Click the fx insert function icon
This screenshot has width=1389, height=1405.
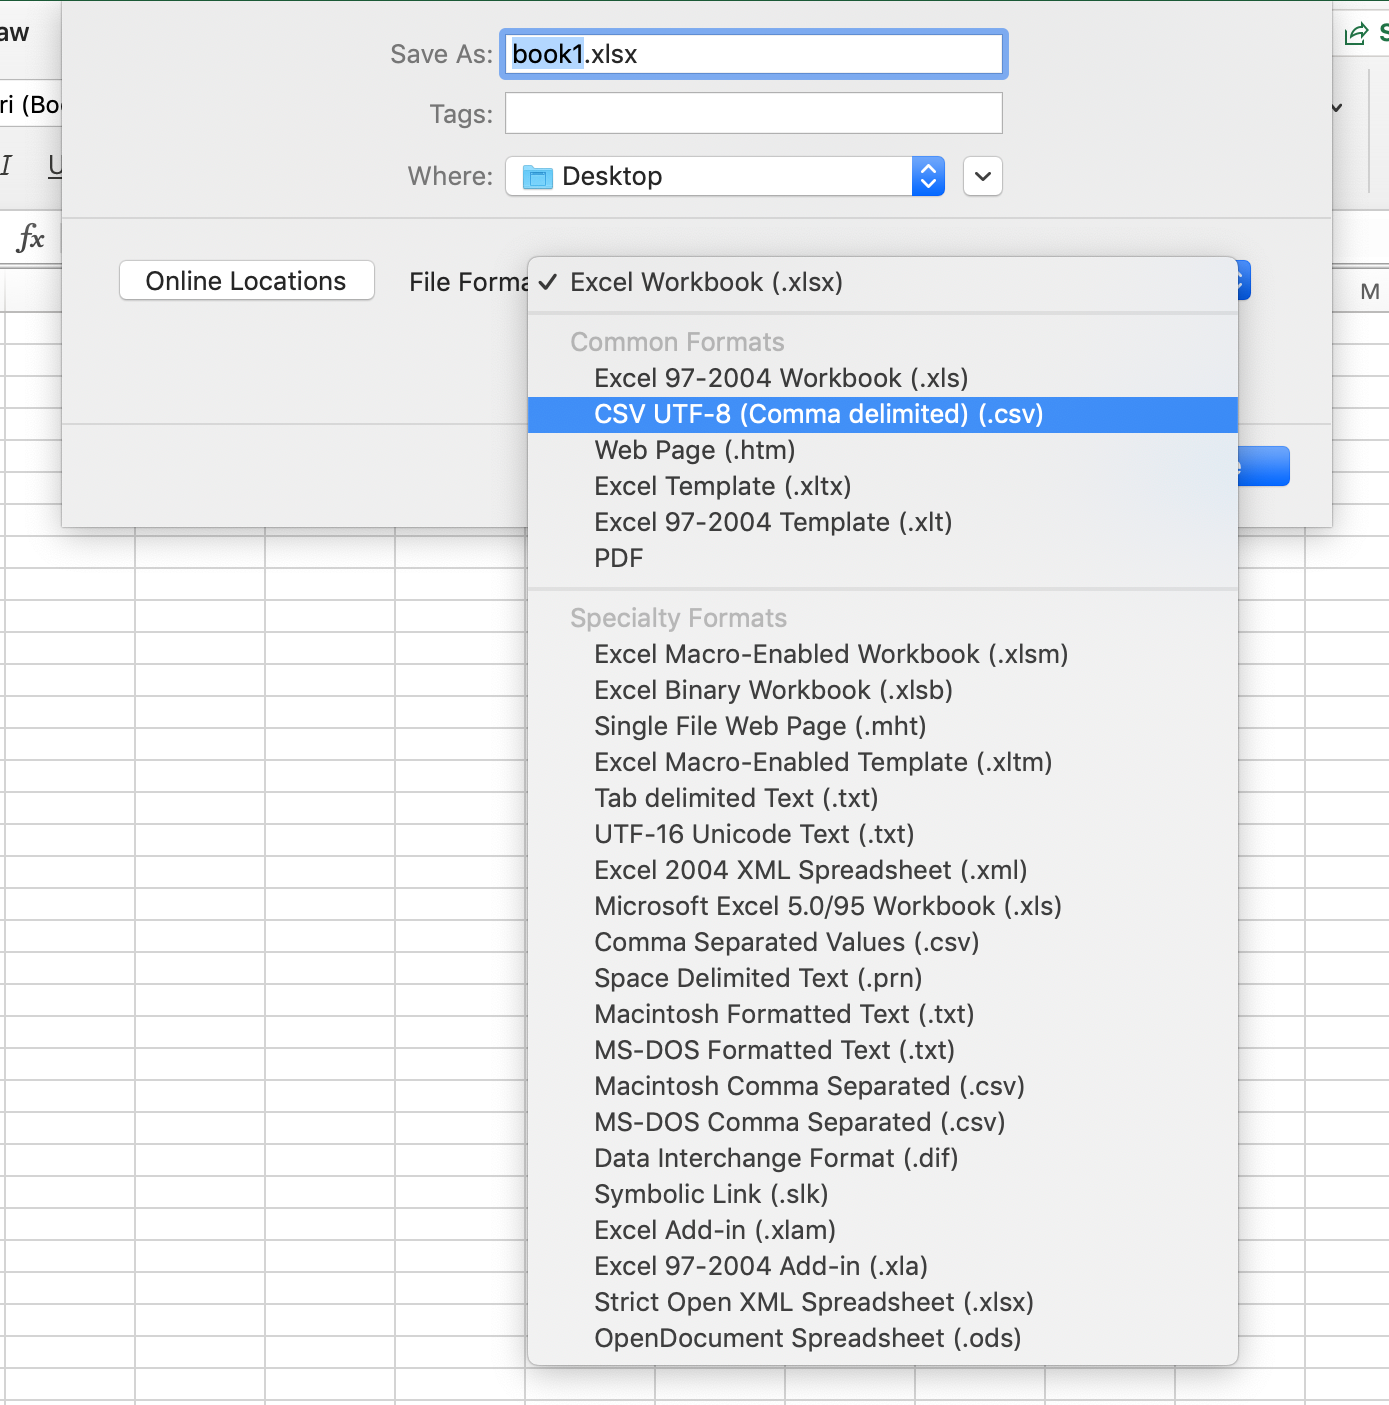click(31, 238)
